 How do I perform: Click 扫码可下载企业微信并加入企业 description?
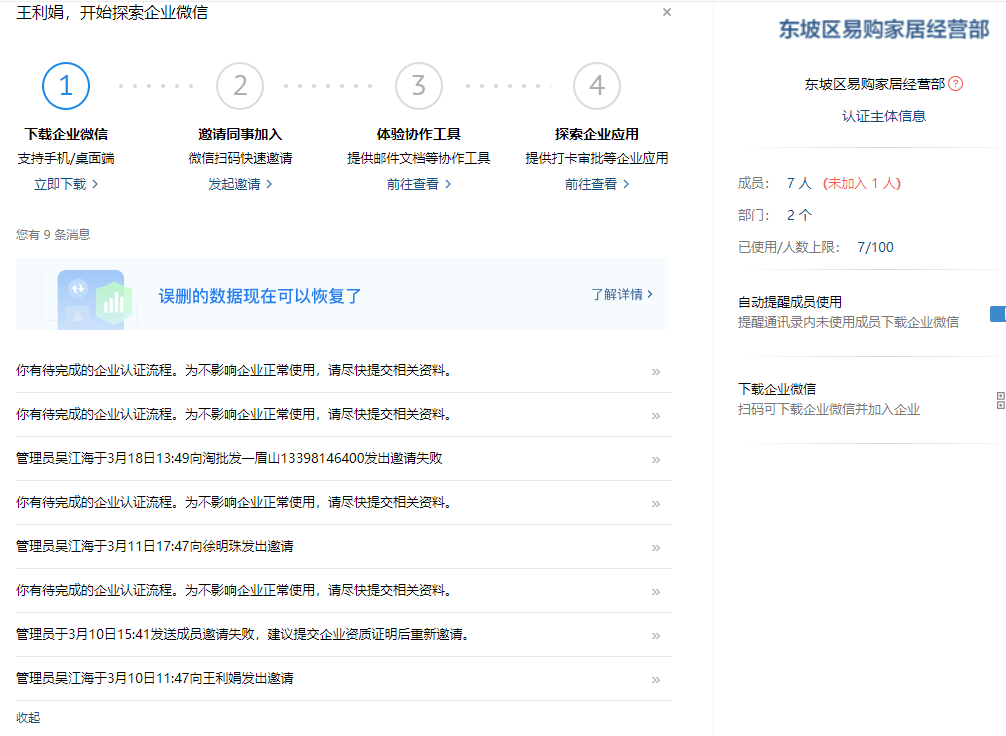click(x=829, y=409)
